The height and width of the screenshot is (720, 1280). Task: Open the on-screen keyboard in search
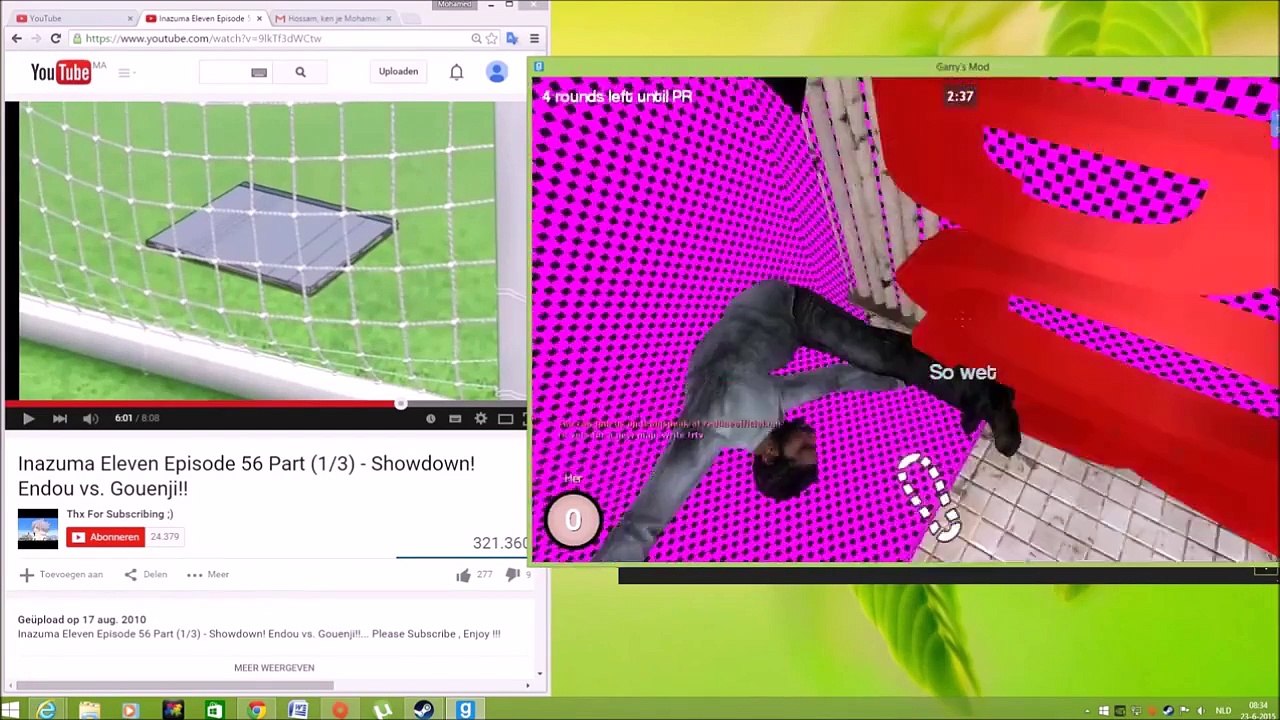tap(259, 72)
